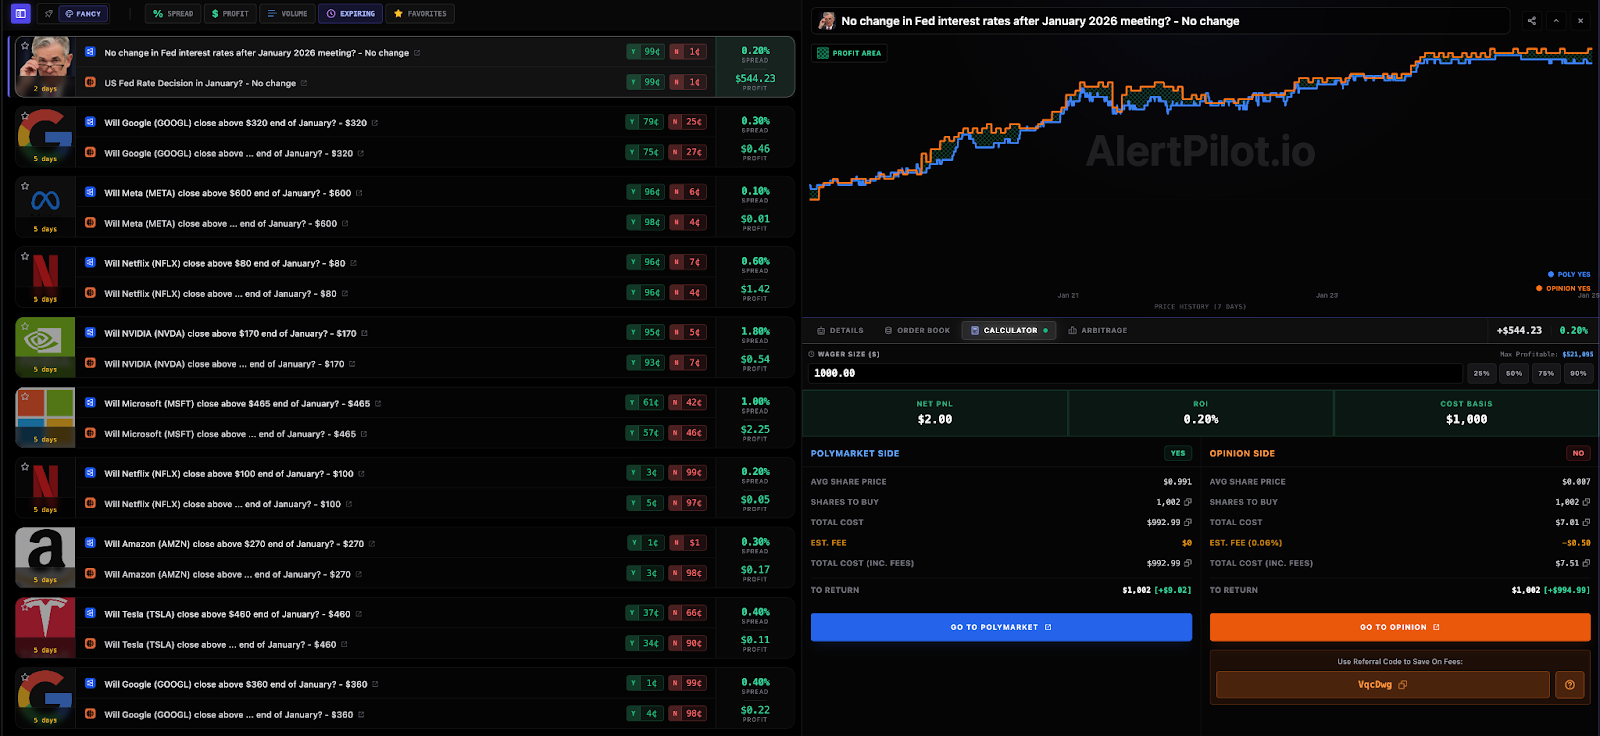This screenshot has width=1600, height=736.
Task: Copy Opinion side total cost value
Action: pos(1586,522)
